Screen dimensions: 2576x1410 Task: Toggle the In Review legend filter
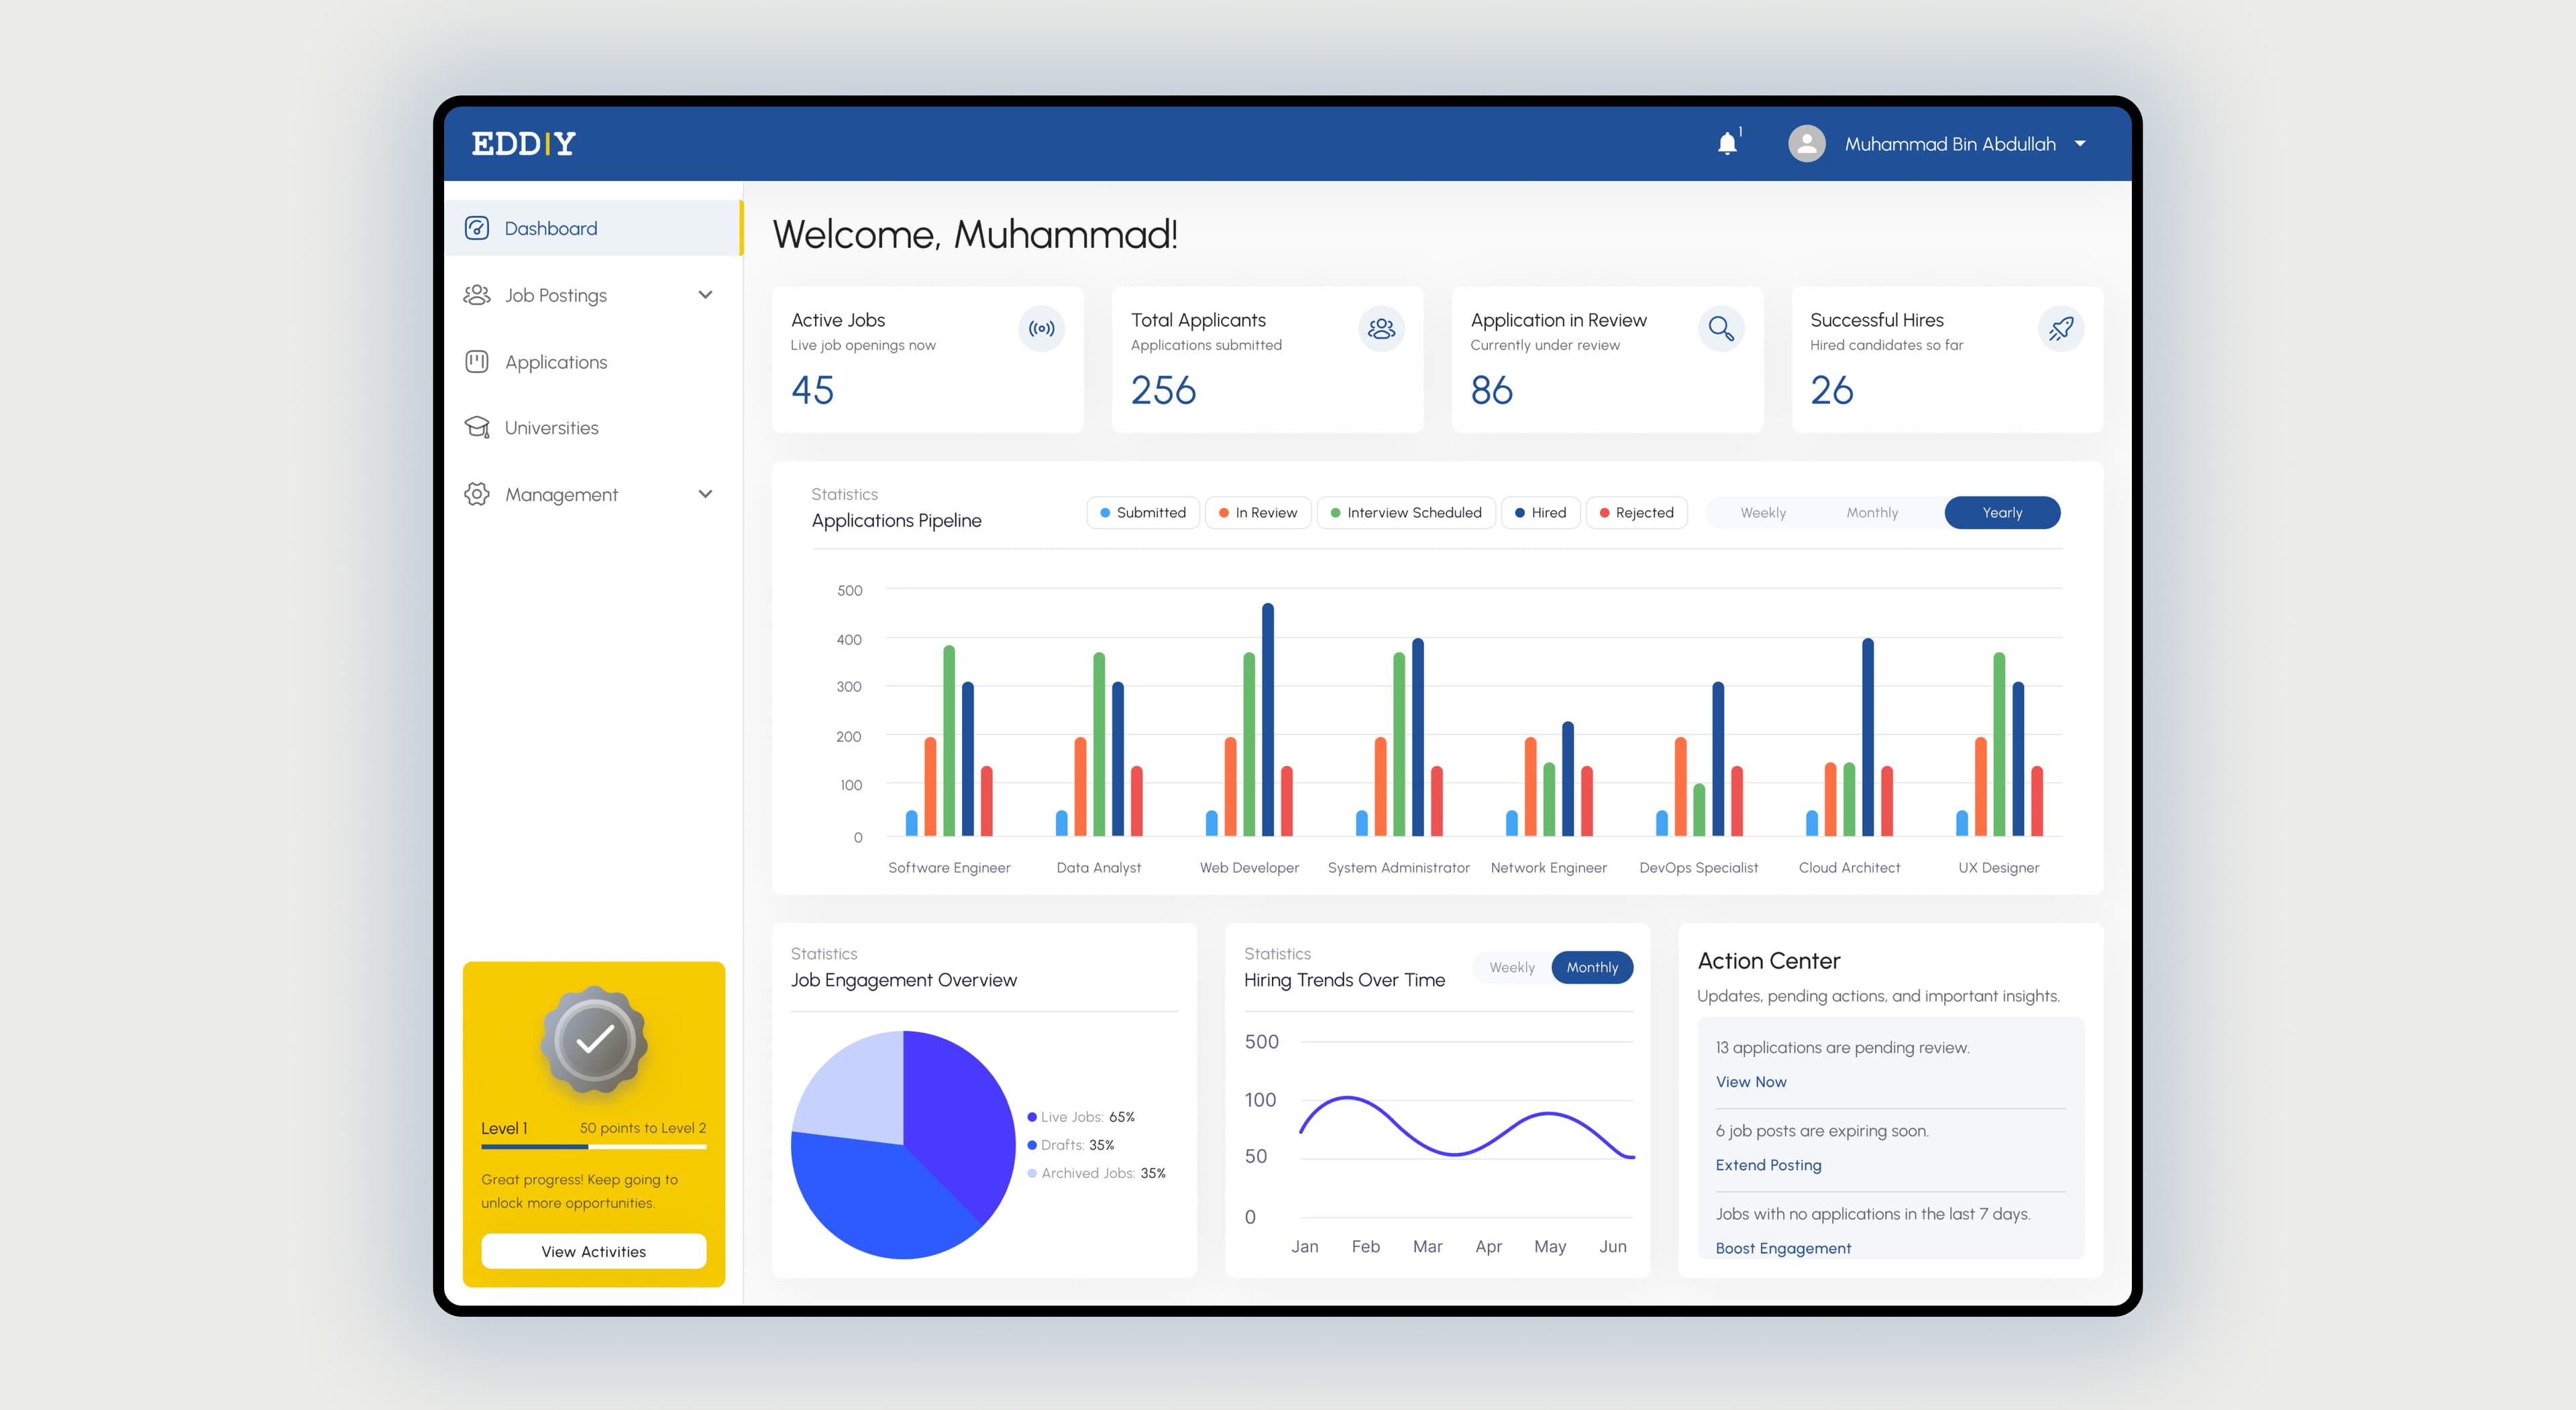click(1258, 512)
